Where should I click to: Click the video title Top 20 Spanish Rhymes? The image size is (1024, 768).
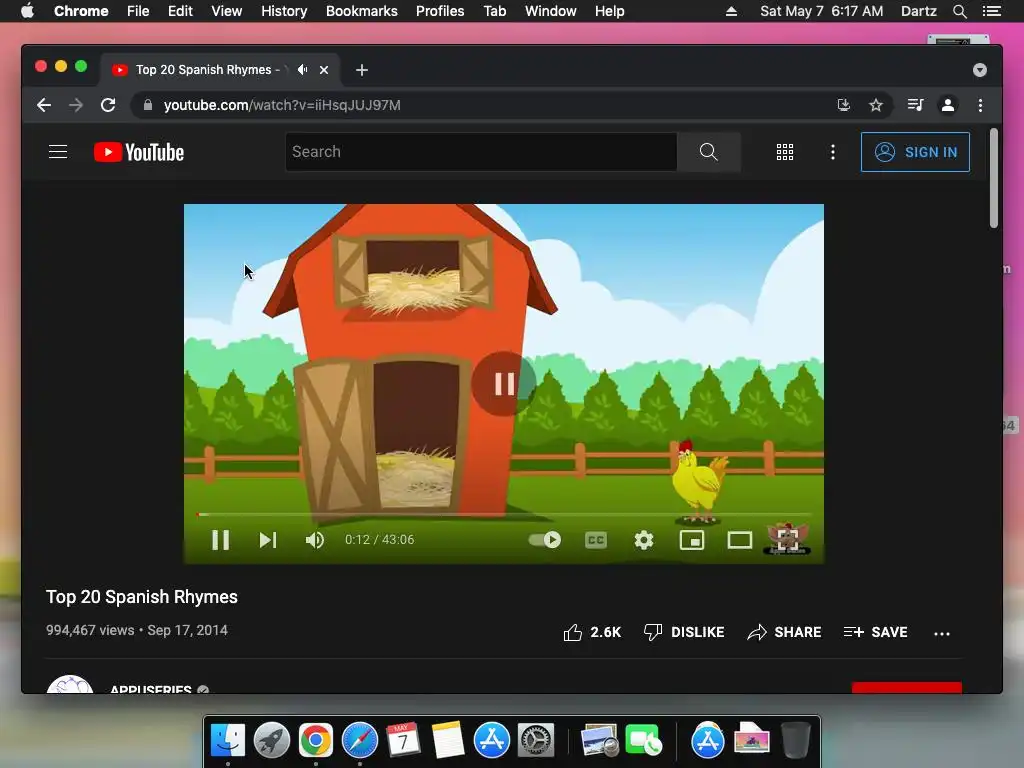coord(142,597)
